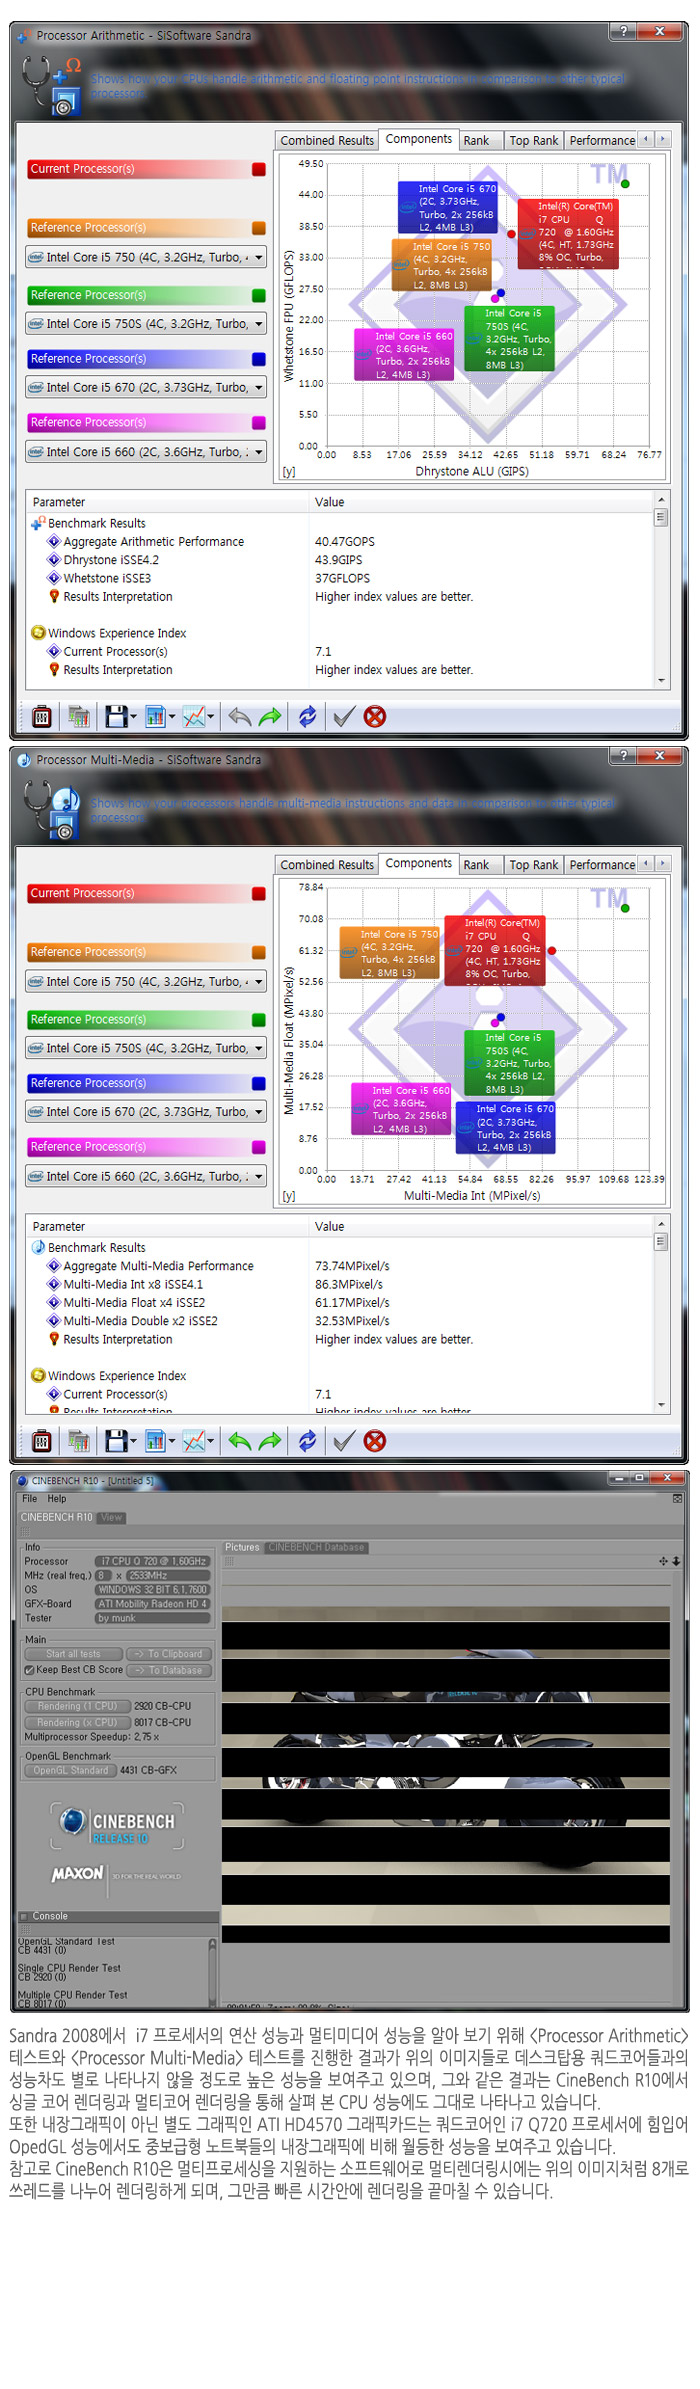
Task: Click copy results chart icon in Arithmetic toolbar
Action: coord(79,716)
